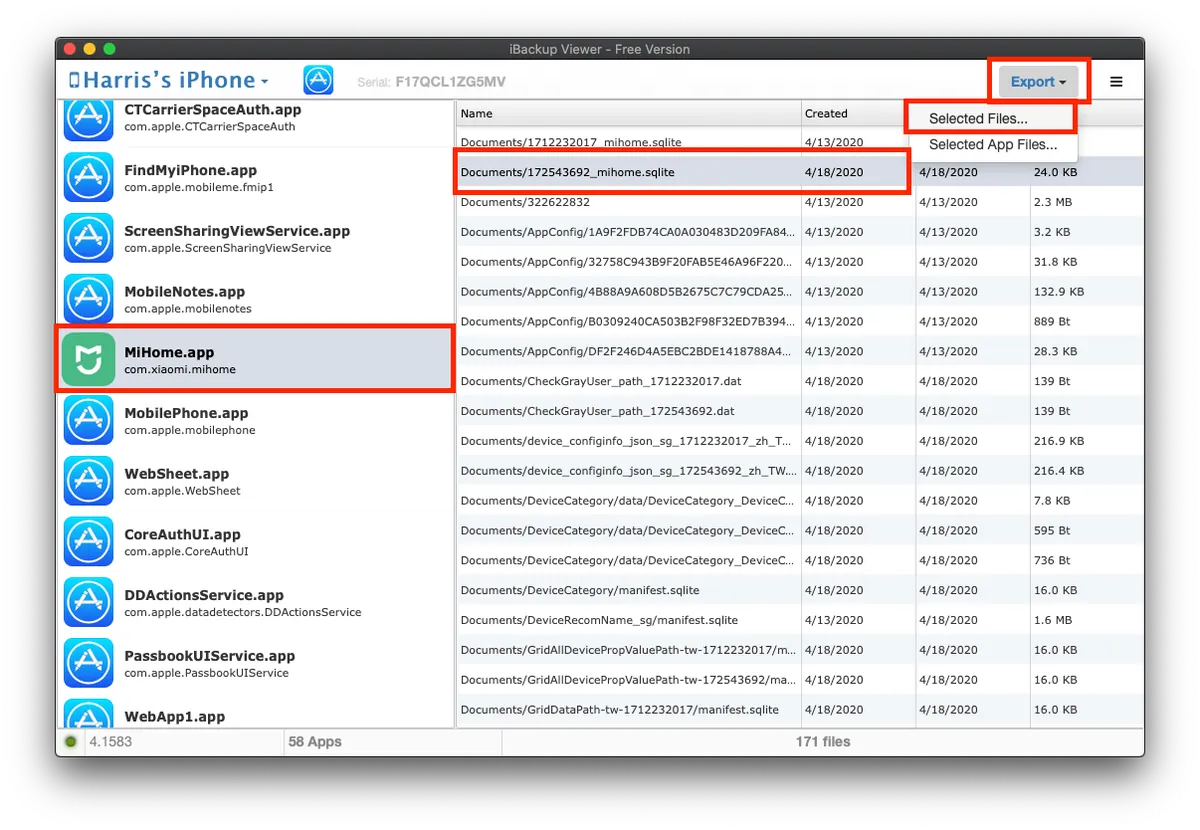Image resolution: width=1200 pixels, height=830 pixels.
Task: Sort files by the Name column
Action: point(475,113)
